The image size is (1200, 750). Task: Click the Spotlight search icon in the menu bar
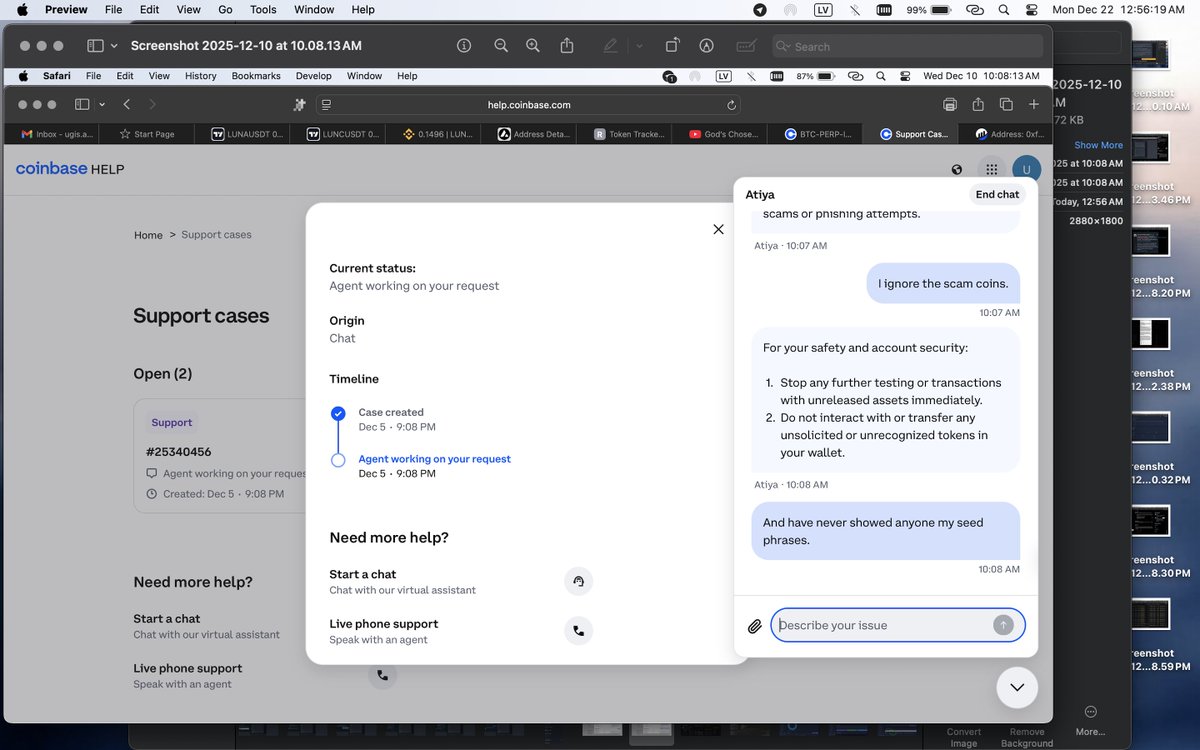1003,10
